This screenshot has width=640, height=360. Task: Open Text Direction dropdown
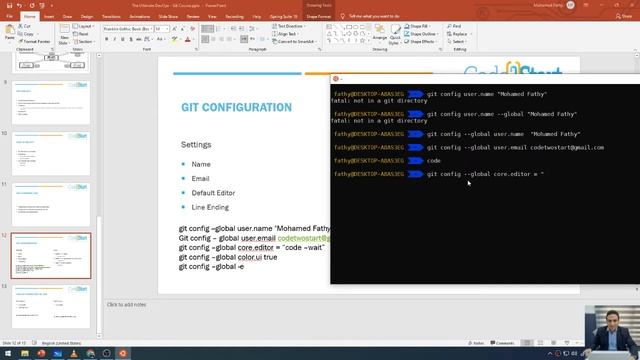pos(289,26)
